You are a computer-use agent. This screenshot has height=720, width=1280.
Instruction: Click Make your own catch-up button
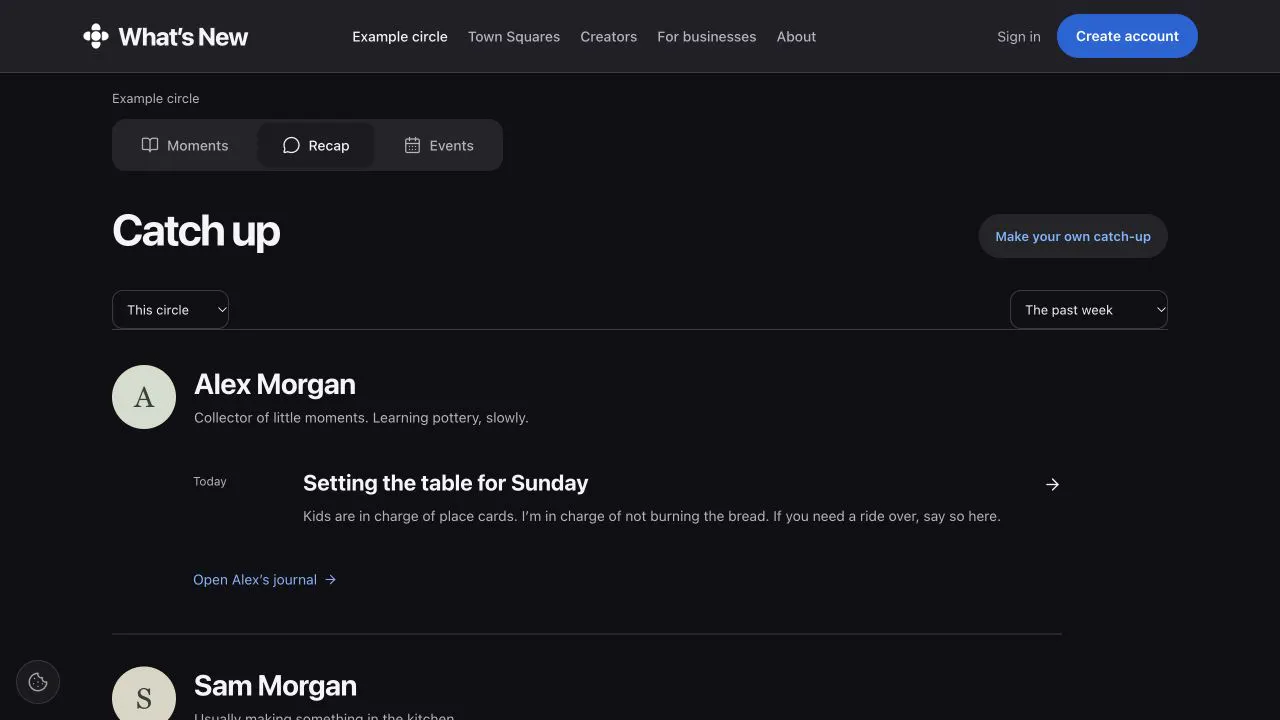(x=1073, y=236)
